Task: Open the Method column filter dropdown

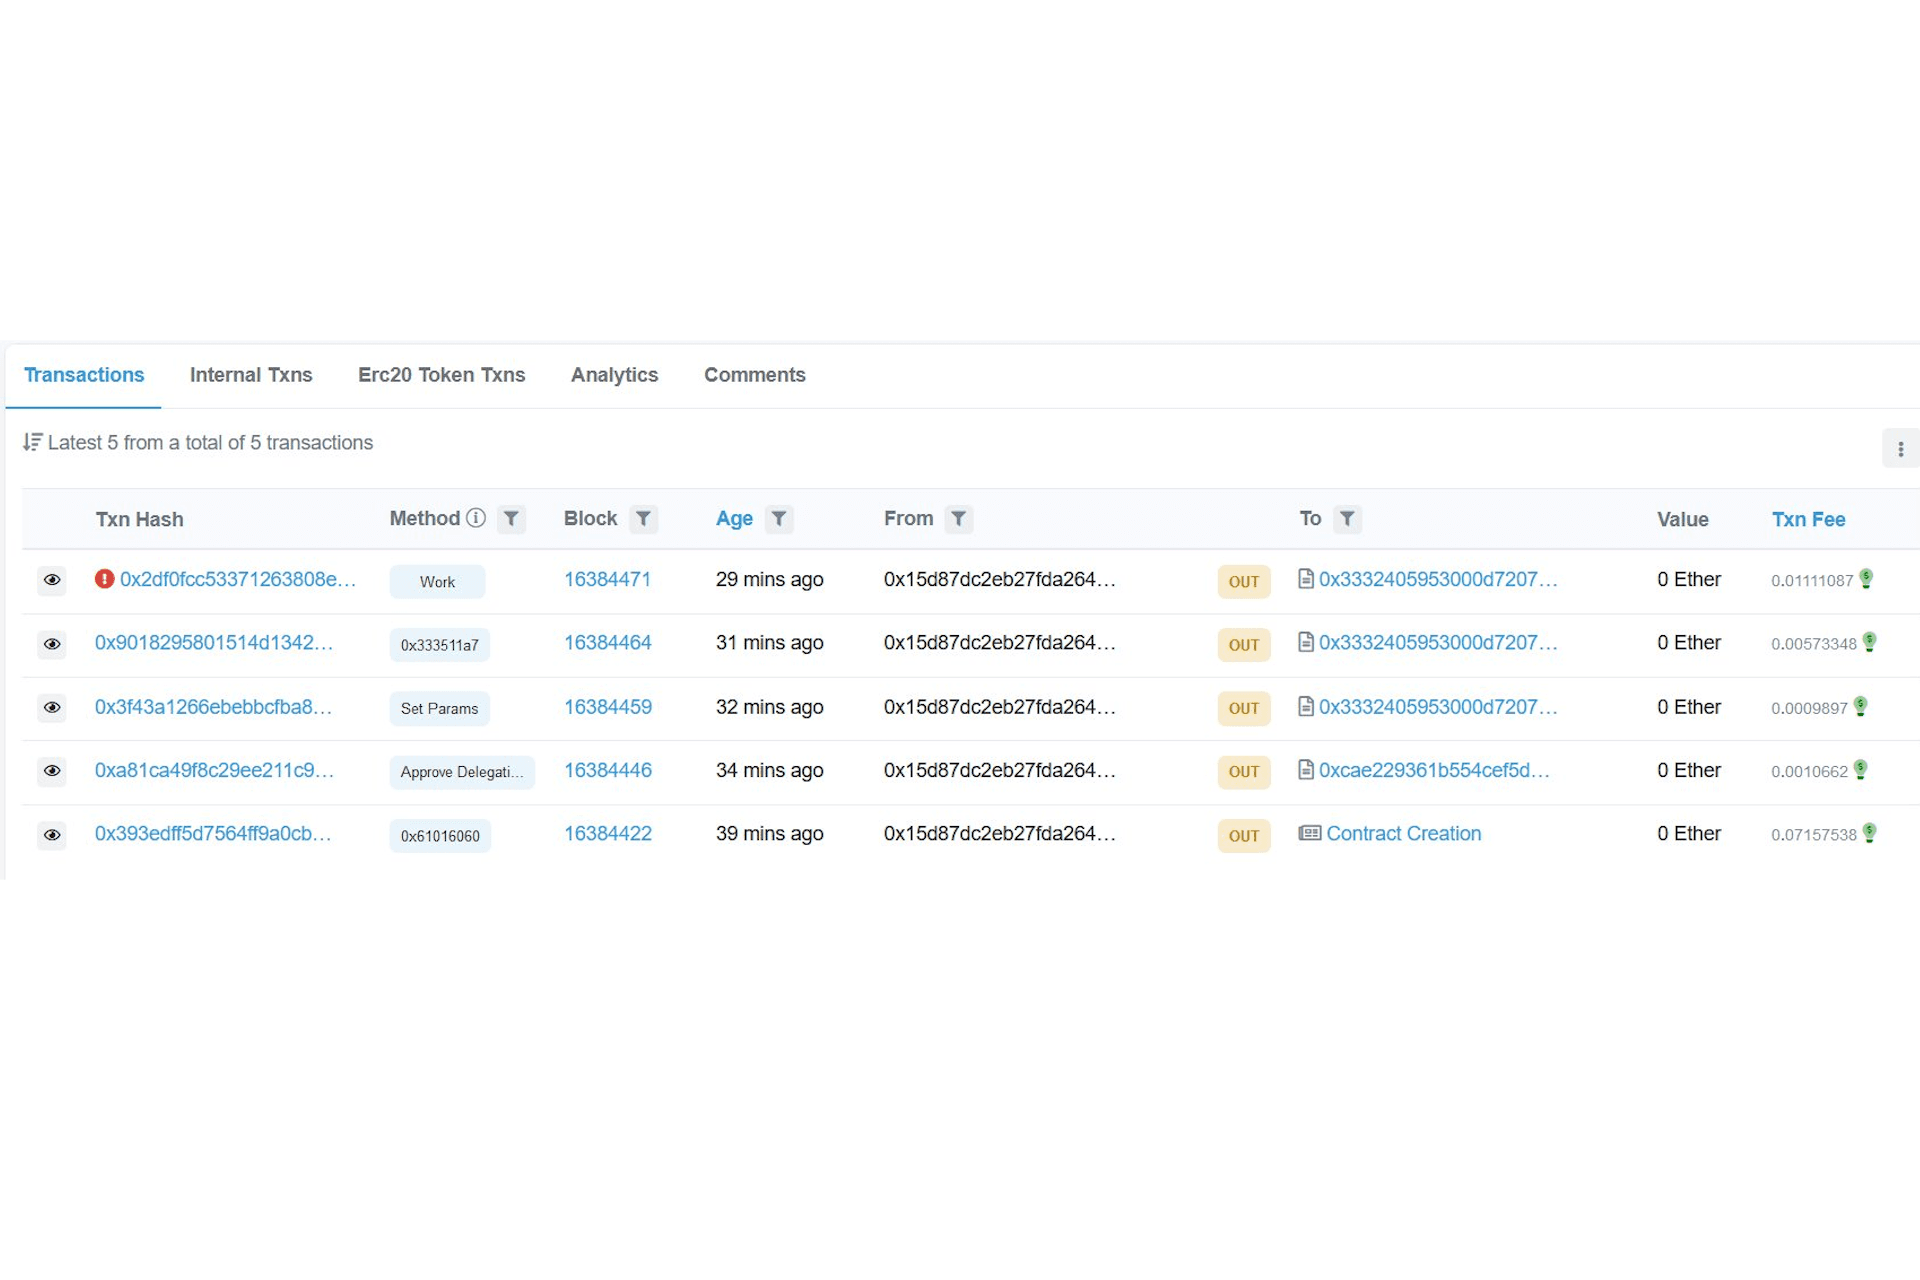Action: click(x=511, y=518)
